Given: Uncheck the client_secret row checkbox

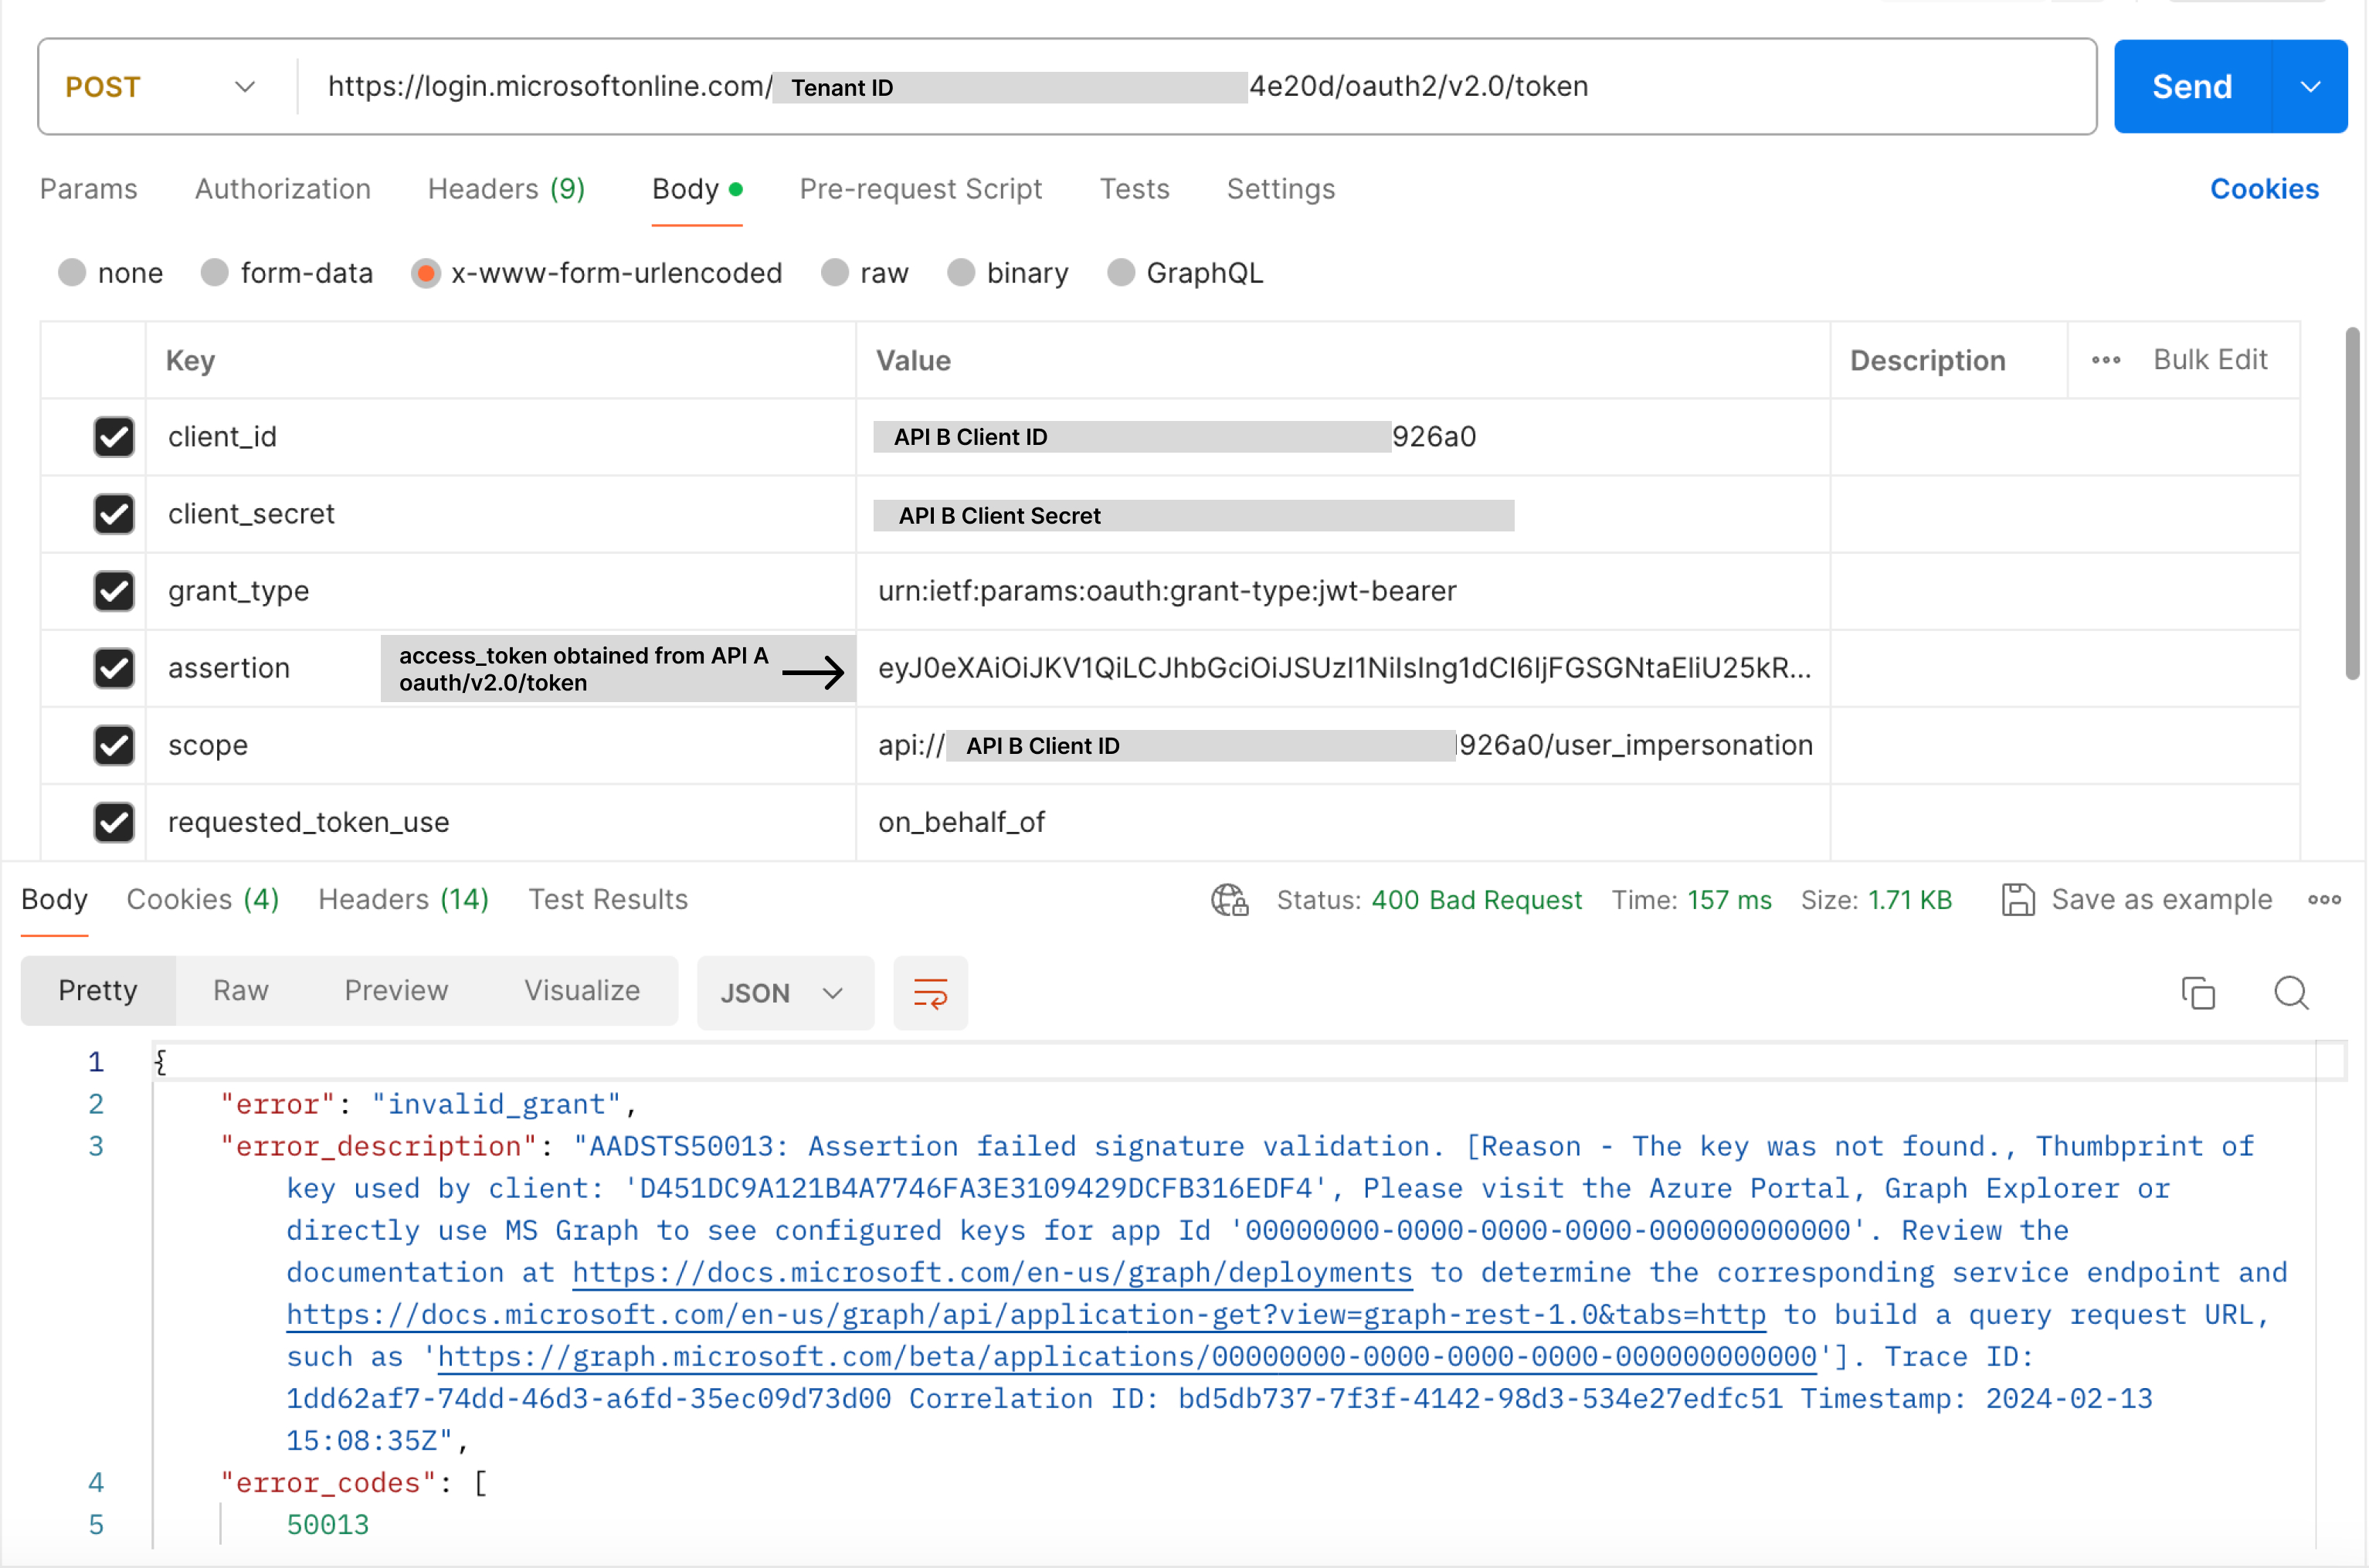Looking at the screenshot, I should (114, 514).
